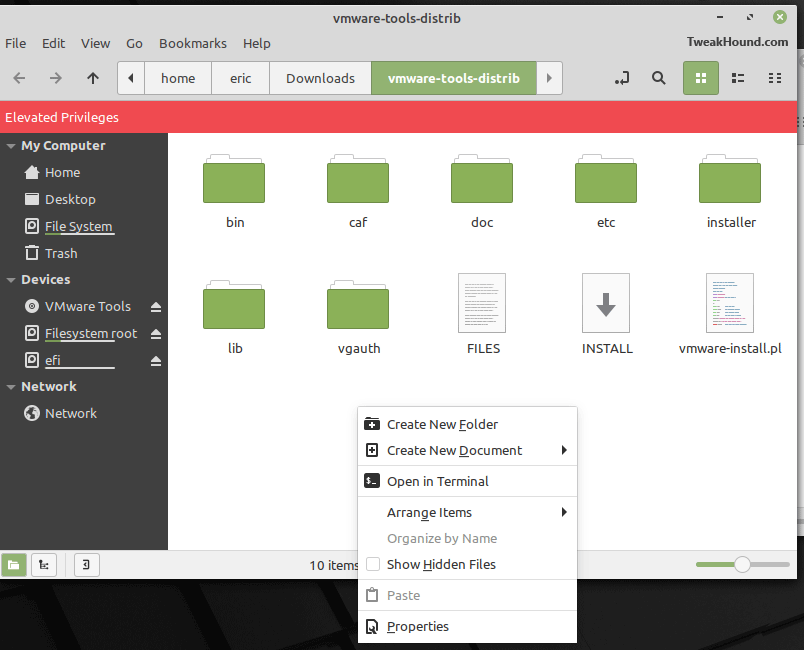Choose Open in Terminal

coord(467,481)
